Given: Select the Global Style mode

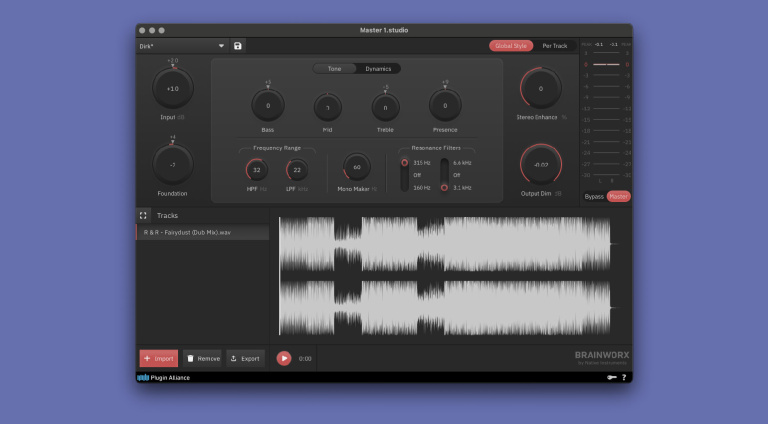Looking at the screenshot, I should [511, 46].
